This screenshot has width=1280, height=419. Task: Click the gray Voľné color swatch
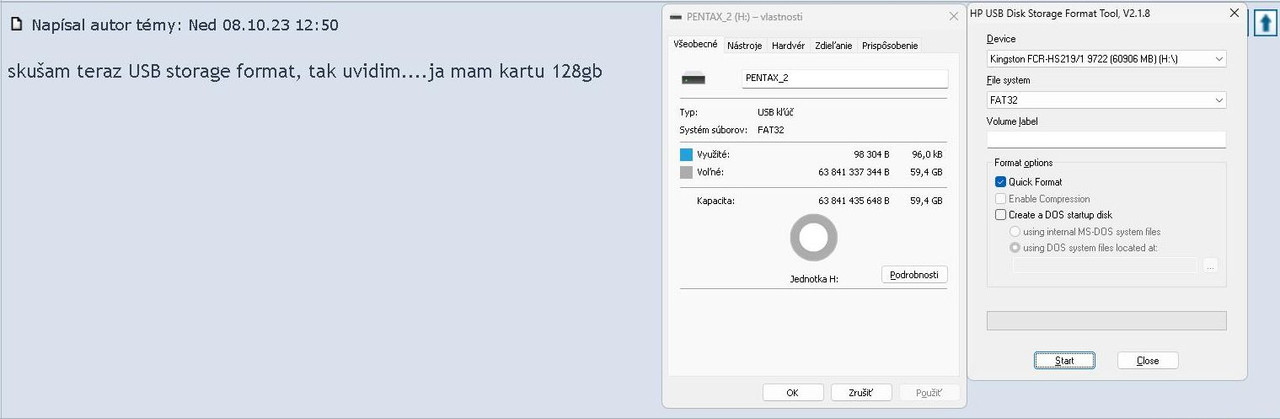[686, 172]
